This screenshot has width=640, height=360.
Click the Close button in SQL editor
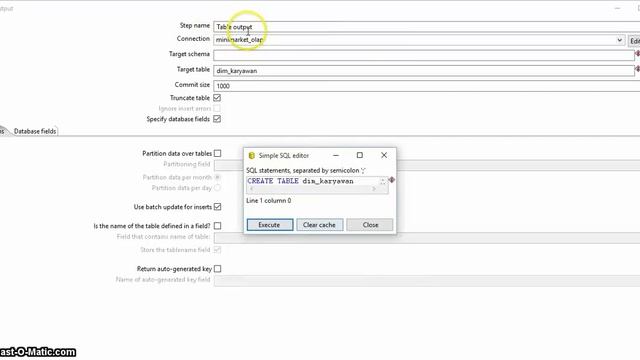[x=370, y=225]
